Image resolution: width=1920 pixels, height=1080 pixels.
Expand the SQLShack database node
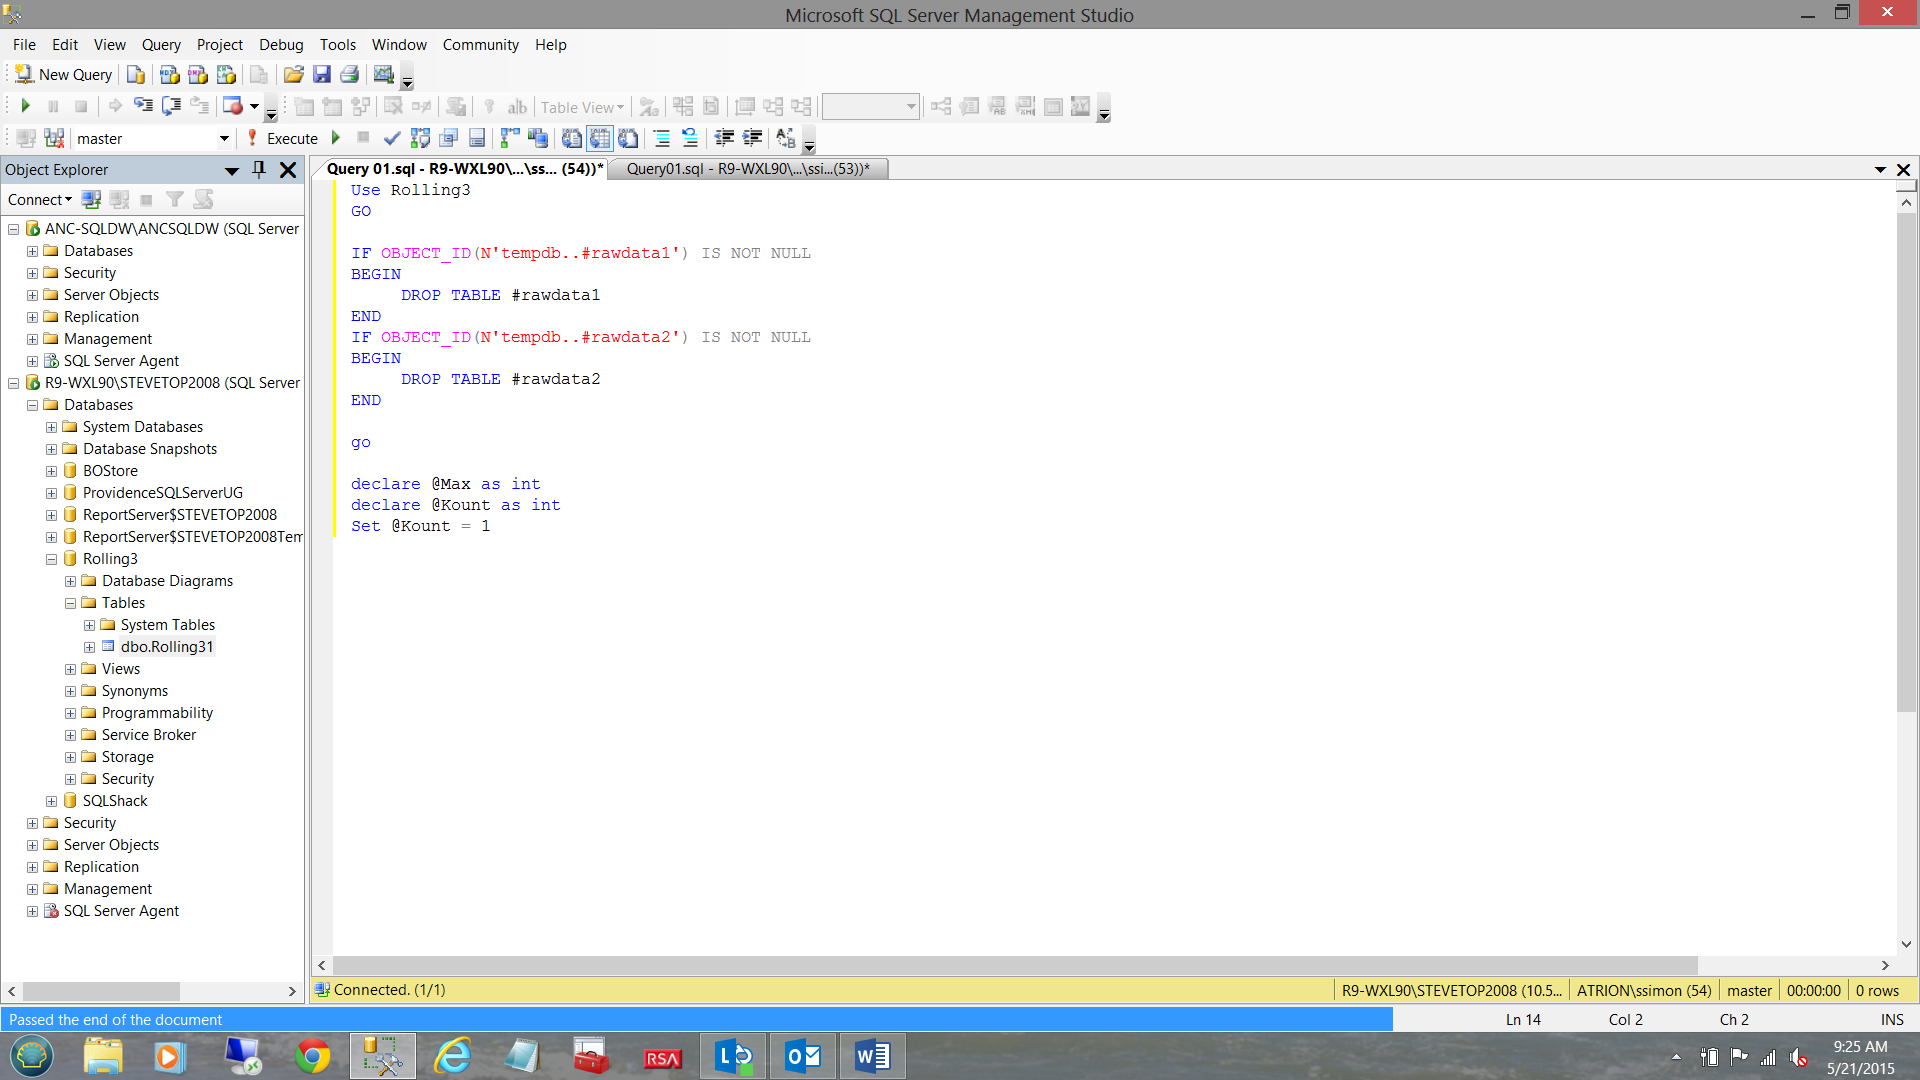[51, 802]
